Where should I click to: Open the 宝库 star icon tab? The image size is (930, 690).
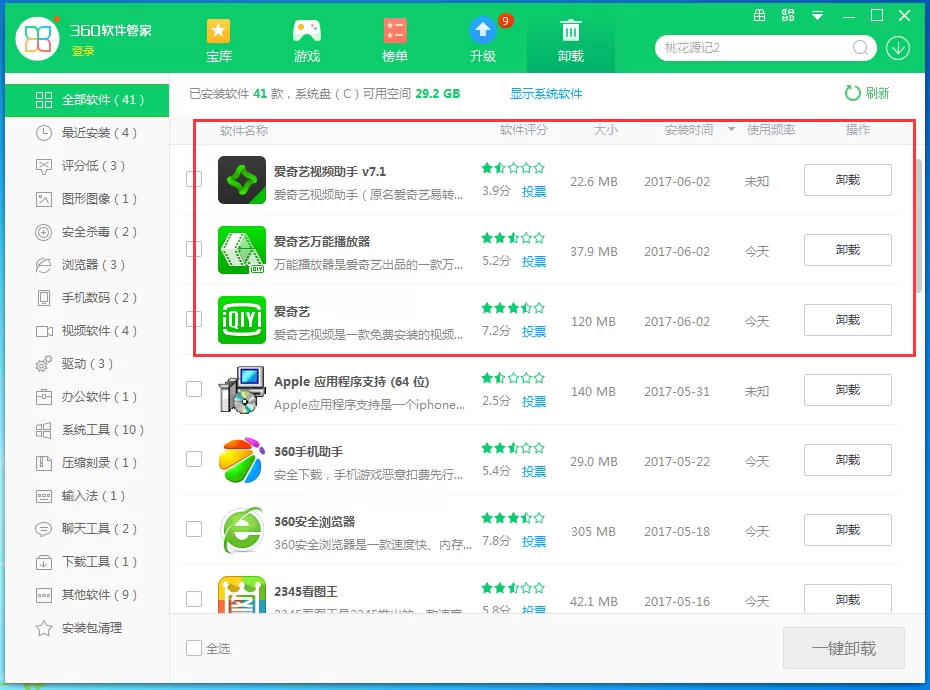[218, 31]
